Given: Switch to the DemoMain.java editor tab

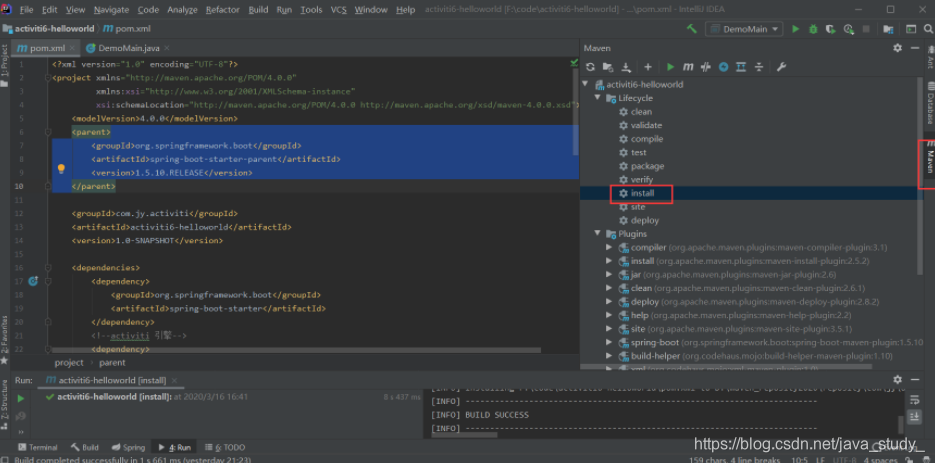Looking at the screenshot, I should [125, 48].
